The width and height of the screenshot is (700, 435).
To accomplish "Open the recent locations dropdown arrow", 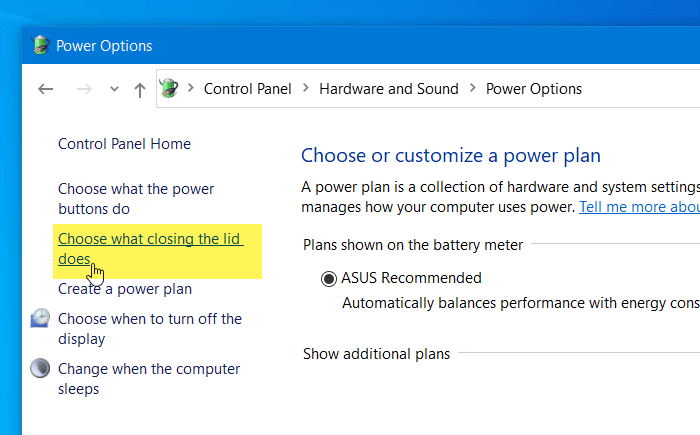I will [x=114, y=89].
